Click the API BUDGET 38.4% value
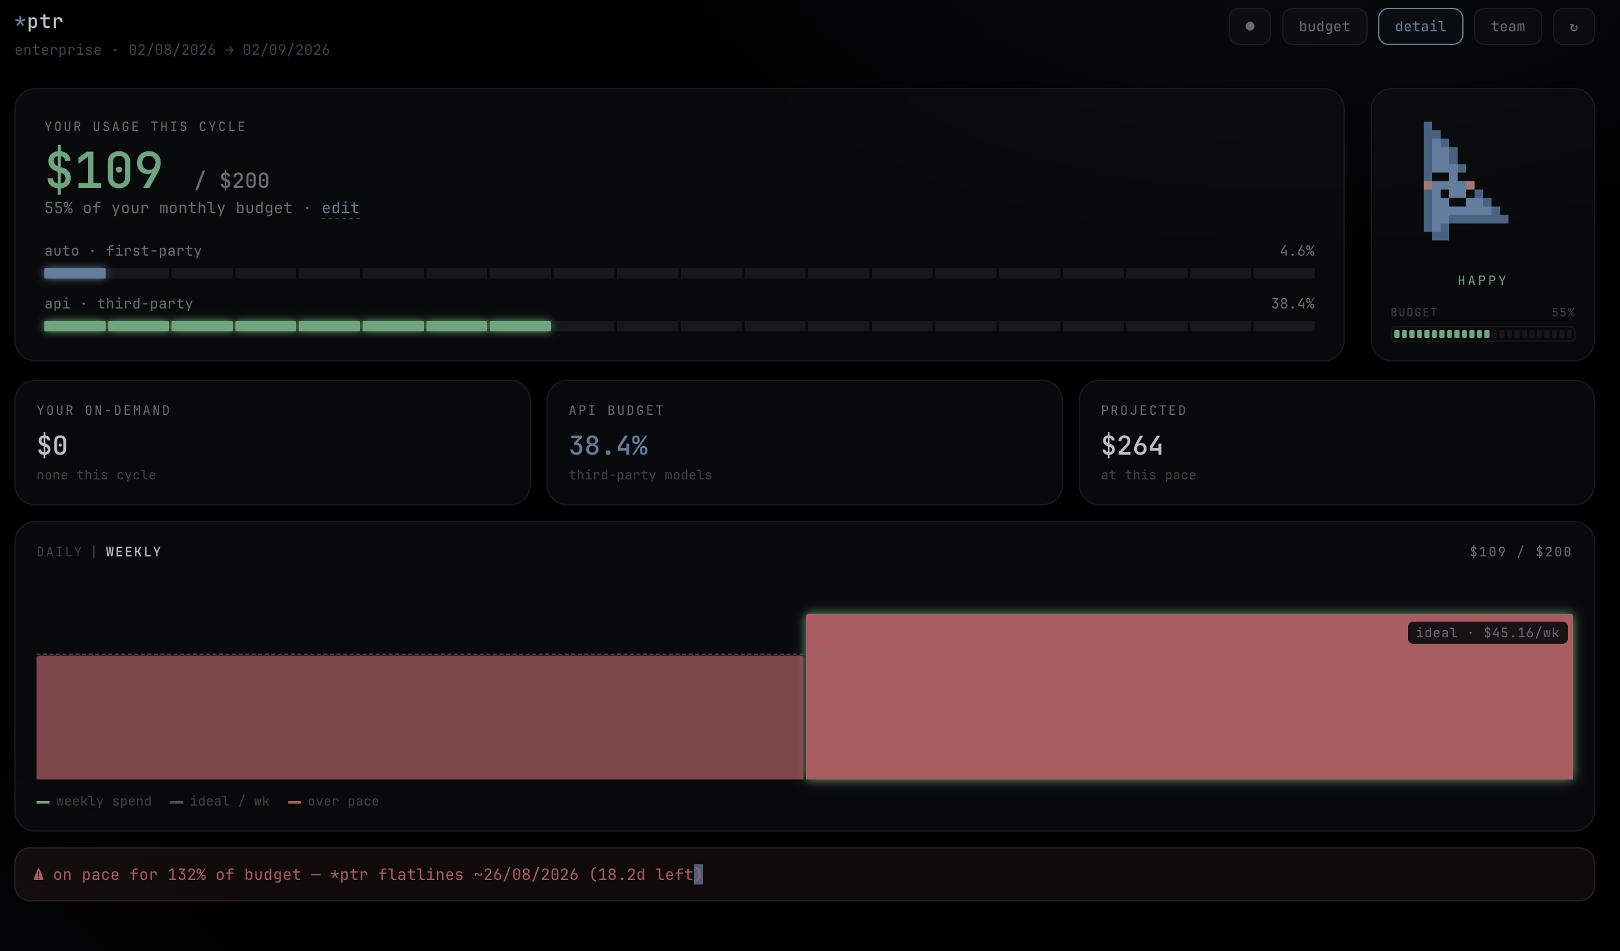Viewport: 1620px width, 951px height. point(608,445)
